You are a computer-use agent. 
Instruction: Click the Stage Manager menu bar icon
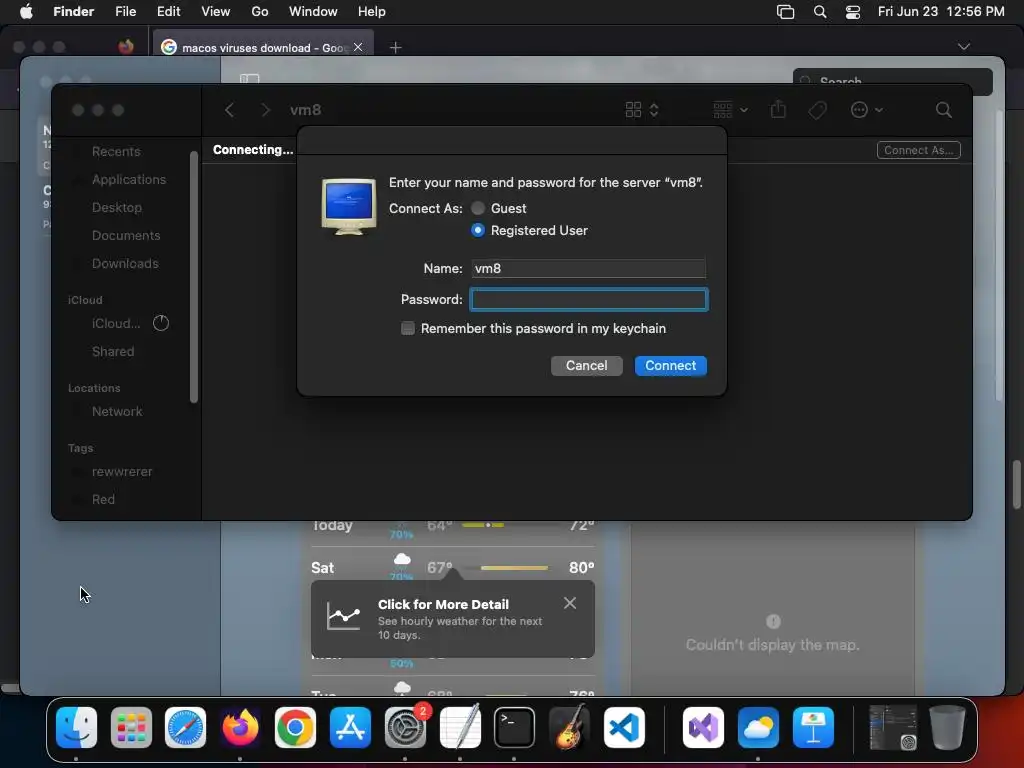[785, 12]
